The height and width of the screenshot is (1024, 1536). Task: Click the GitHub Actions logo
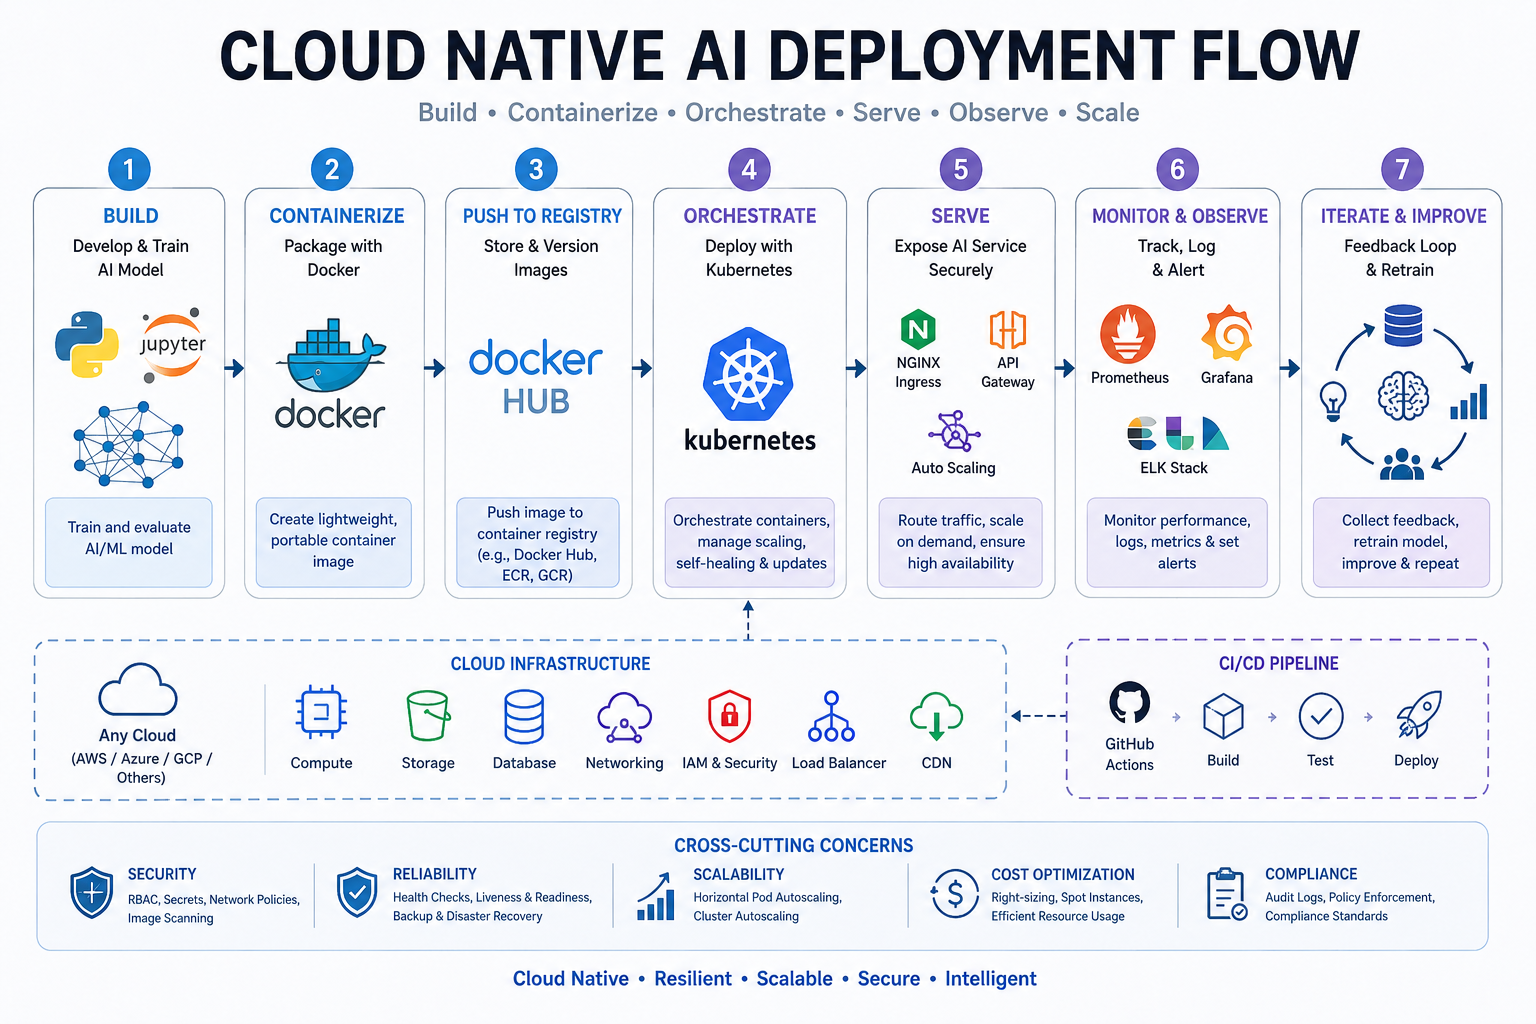point(1130,703)
